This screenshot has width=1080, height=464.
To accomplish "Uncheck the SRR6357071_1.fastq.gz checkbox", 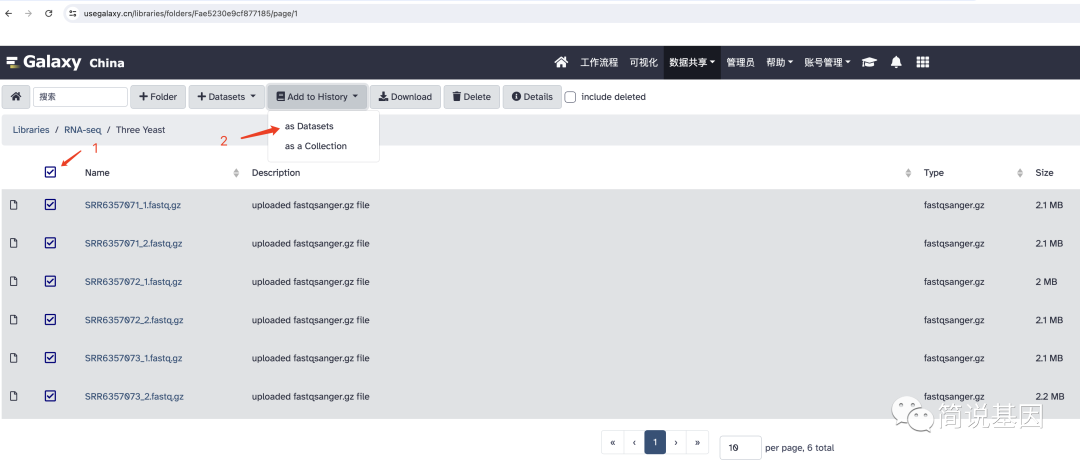I will click(x=50, y=204).
